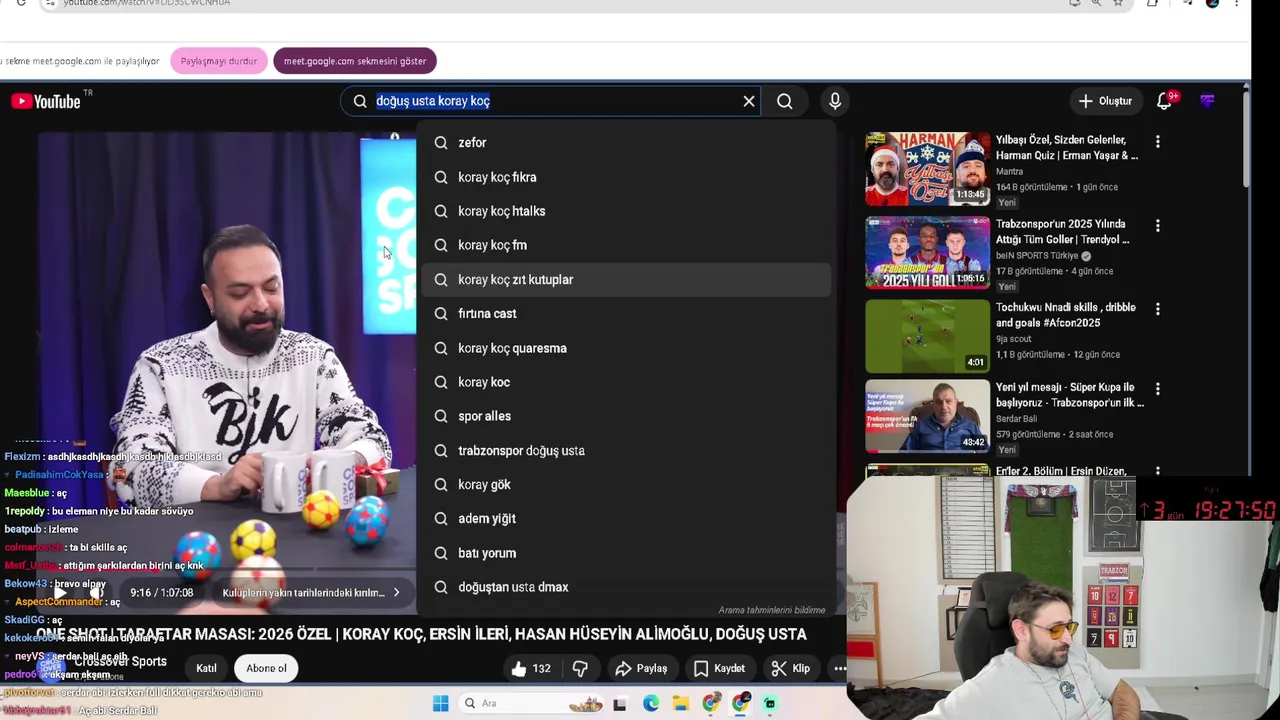Viewport: 1280px width, 720px height.
Task: Click 'meet.google.com sekmesini göster' button
Action: (355, 61)
